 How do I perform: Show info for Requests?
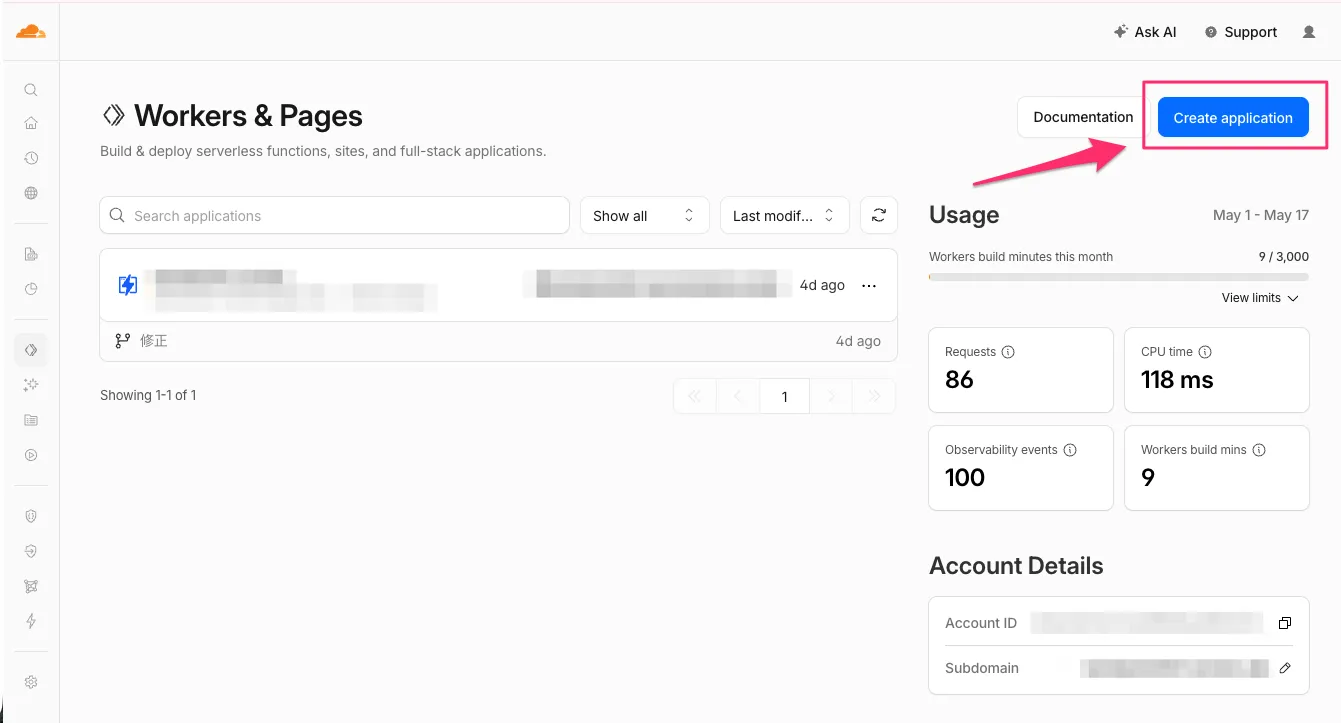pos(1008,352)
